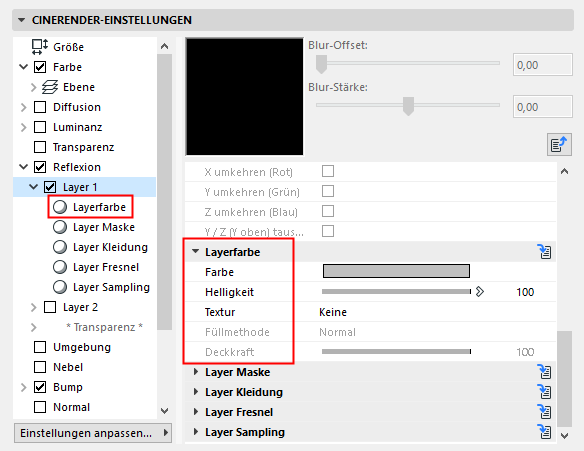
Task: Enable the Transparenz channel checkbox
Action: click(x=40, y=147)
